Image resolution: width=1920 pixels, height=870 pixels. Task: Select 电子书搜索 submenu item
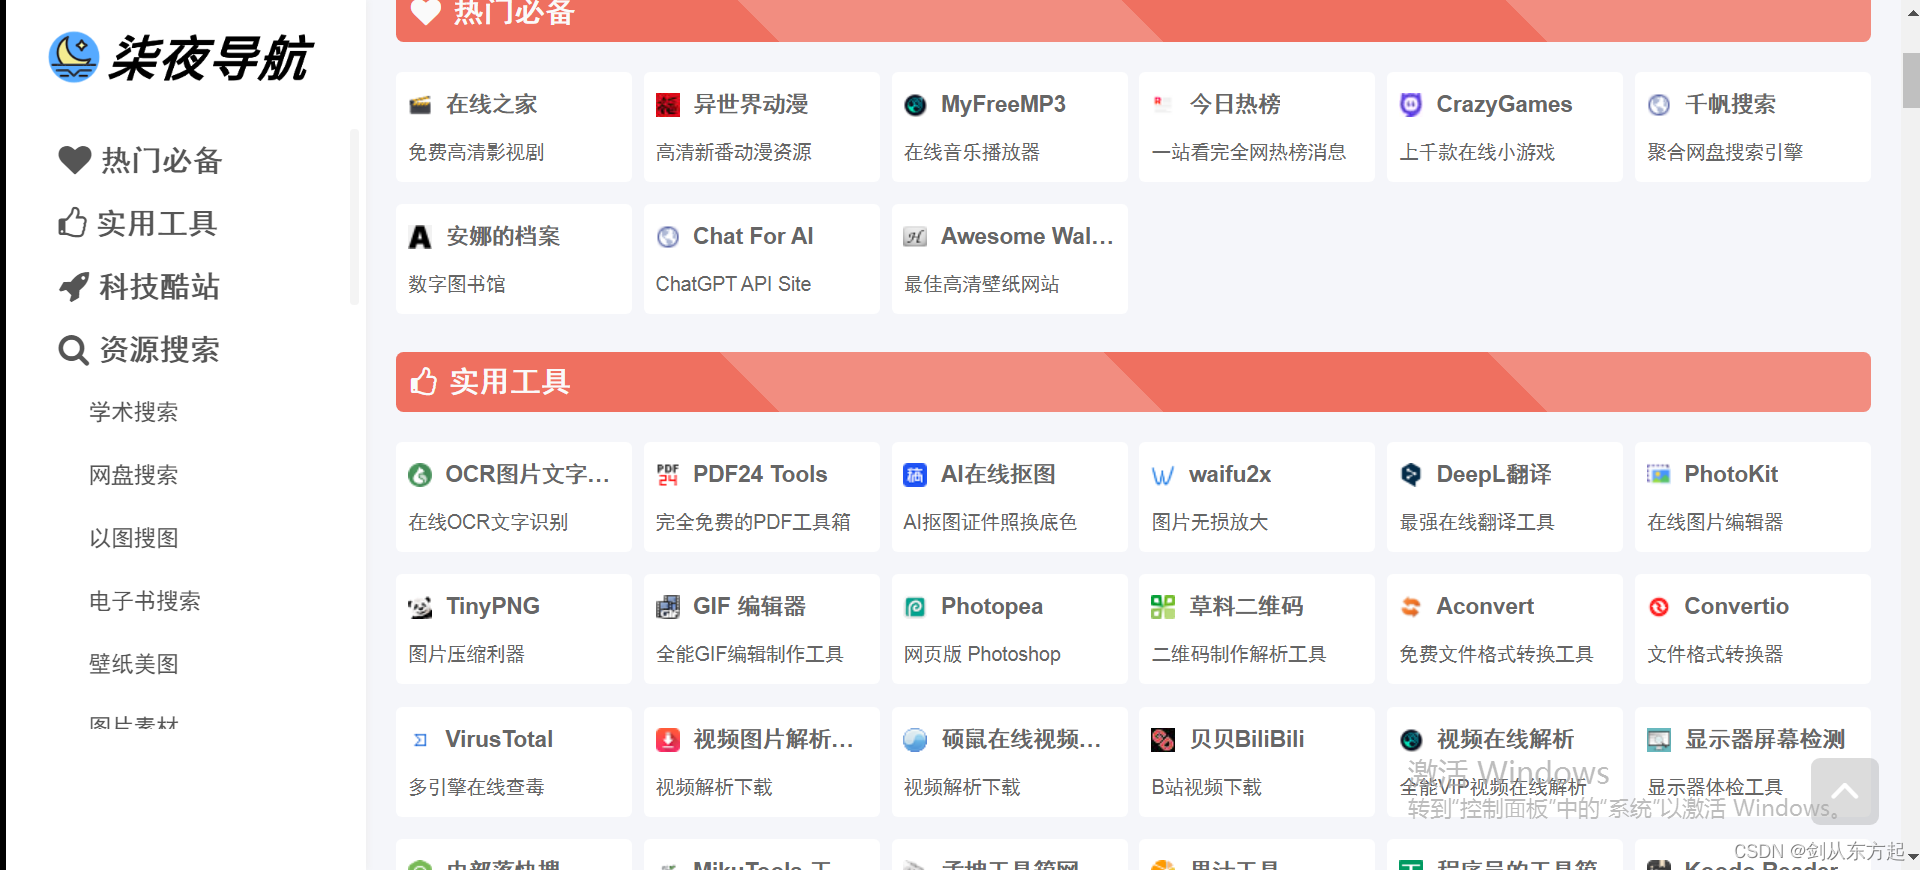tap(144, 601)
